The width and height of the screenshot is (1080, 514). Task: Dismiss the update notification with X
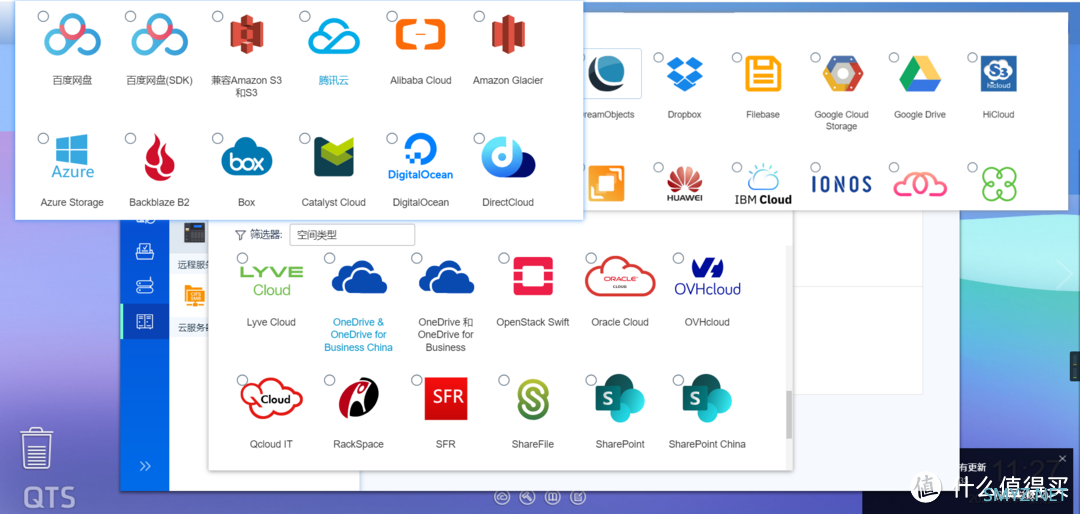pyautogui.click(x=1062, y=458)
